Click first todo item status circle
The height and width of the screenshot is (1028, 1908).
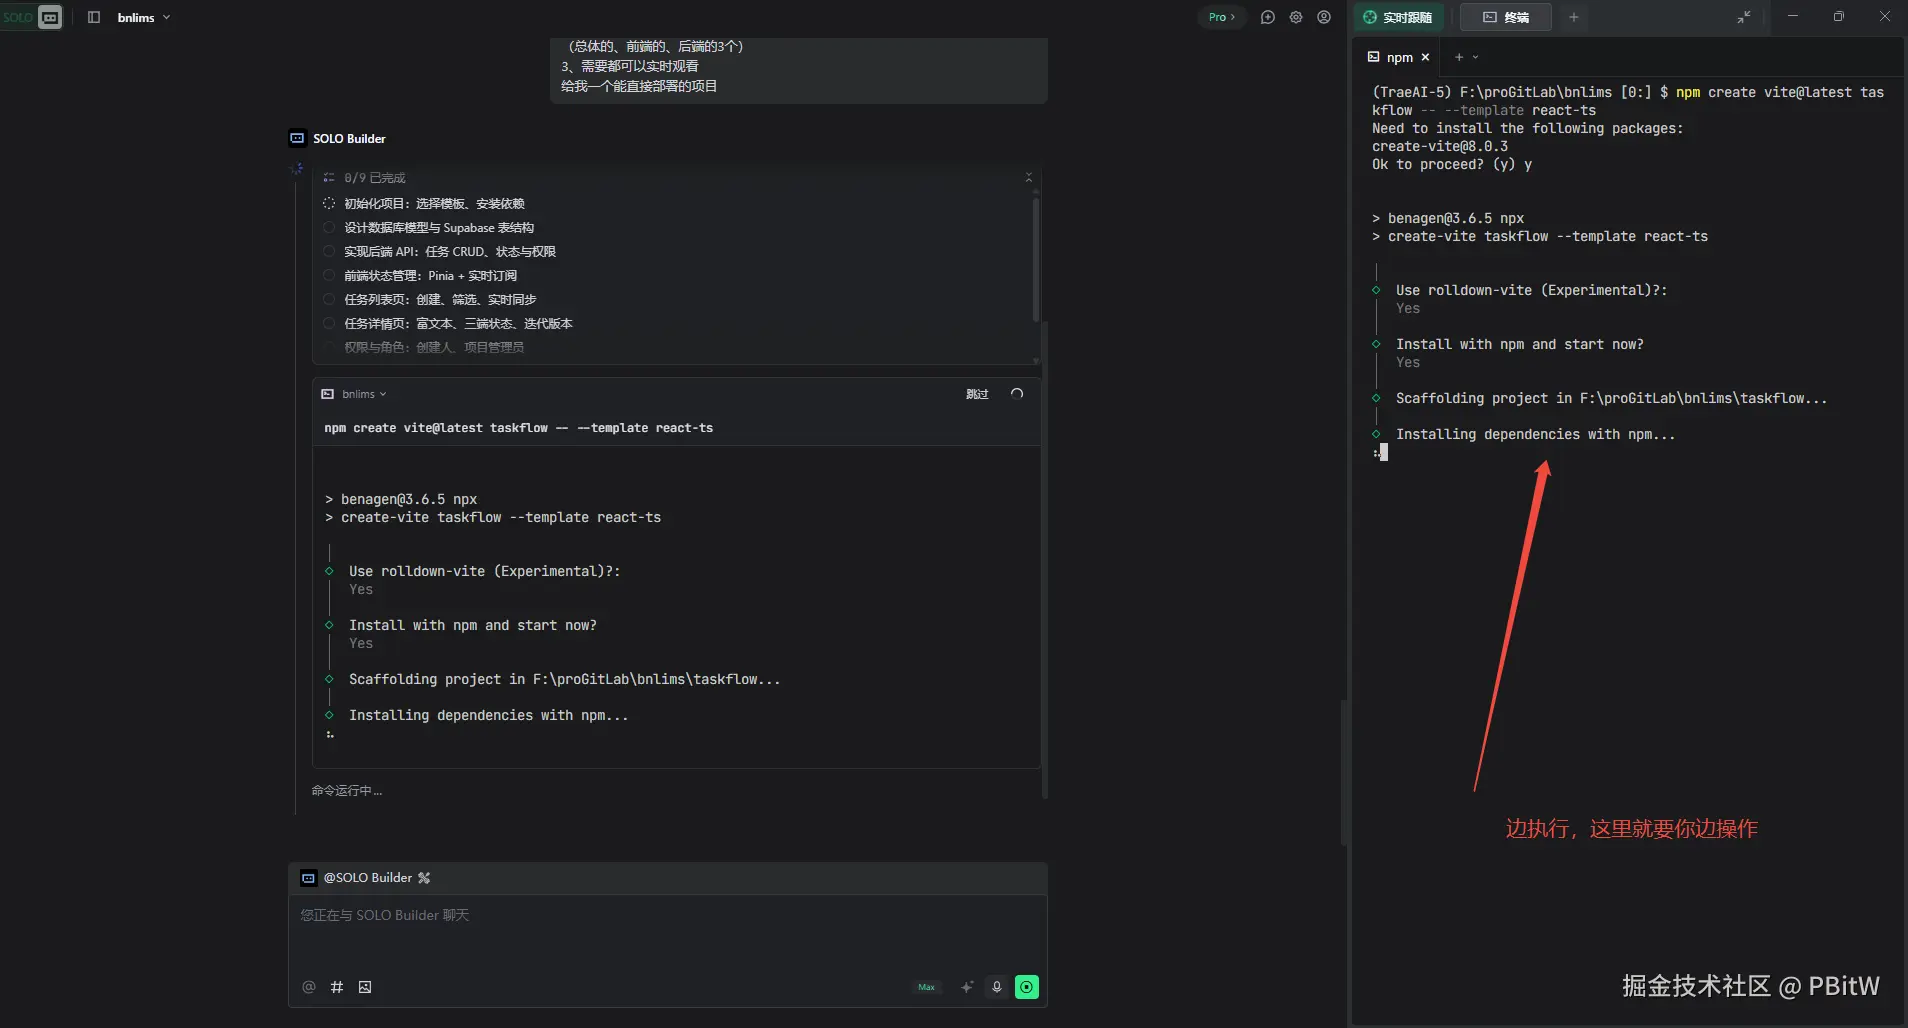tap(329, 203)
